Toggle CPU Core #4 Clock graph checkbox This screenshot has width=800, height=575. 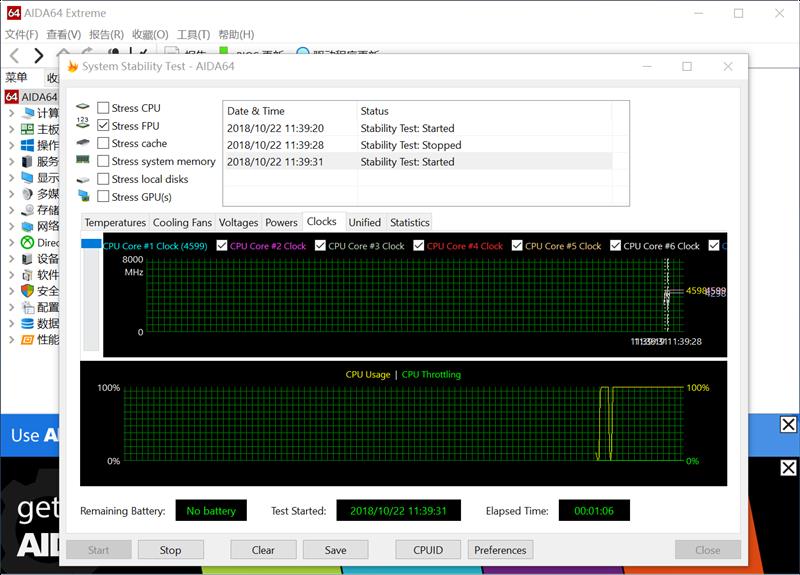click(418, 245)
